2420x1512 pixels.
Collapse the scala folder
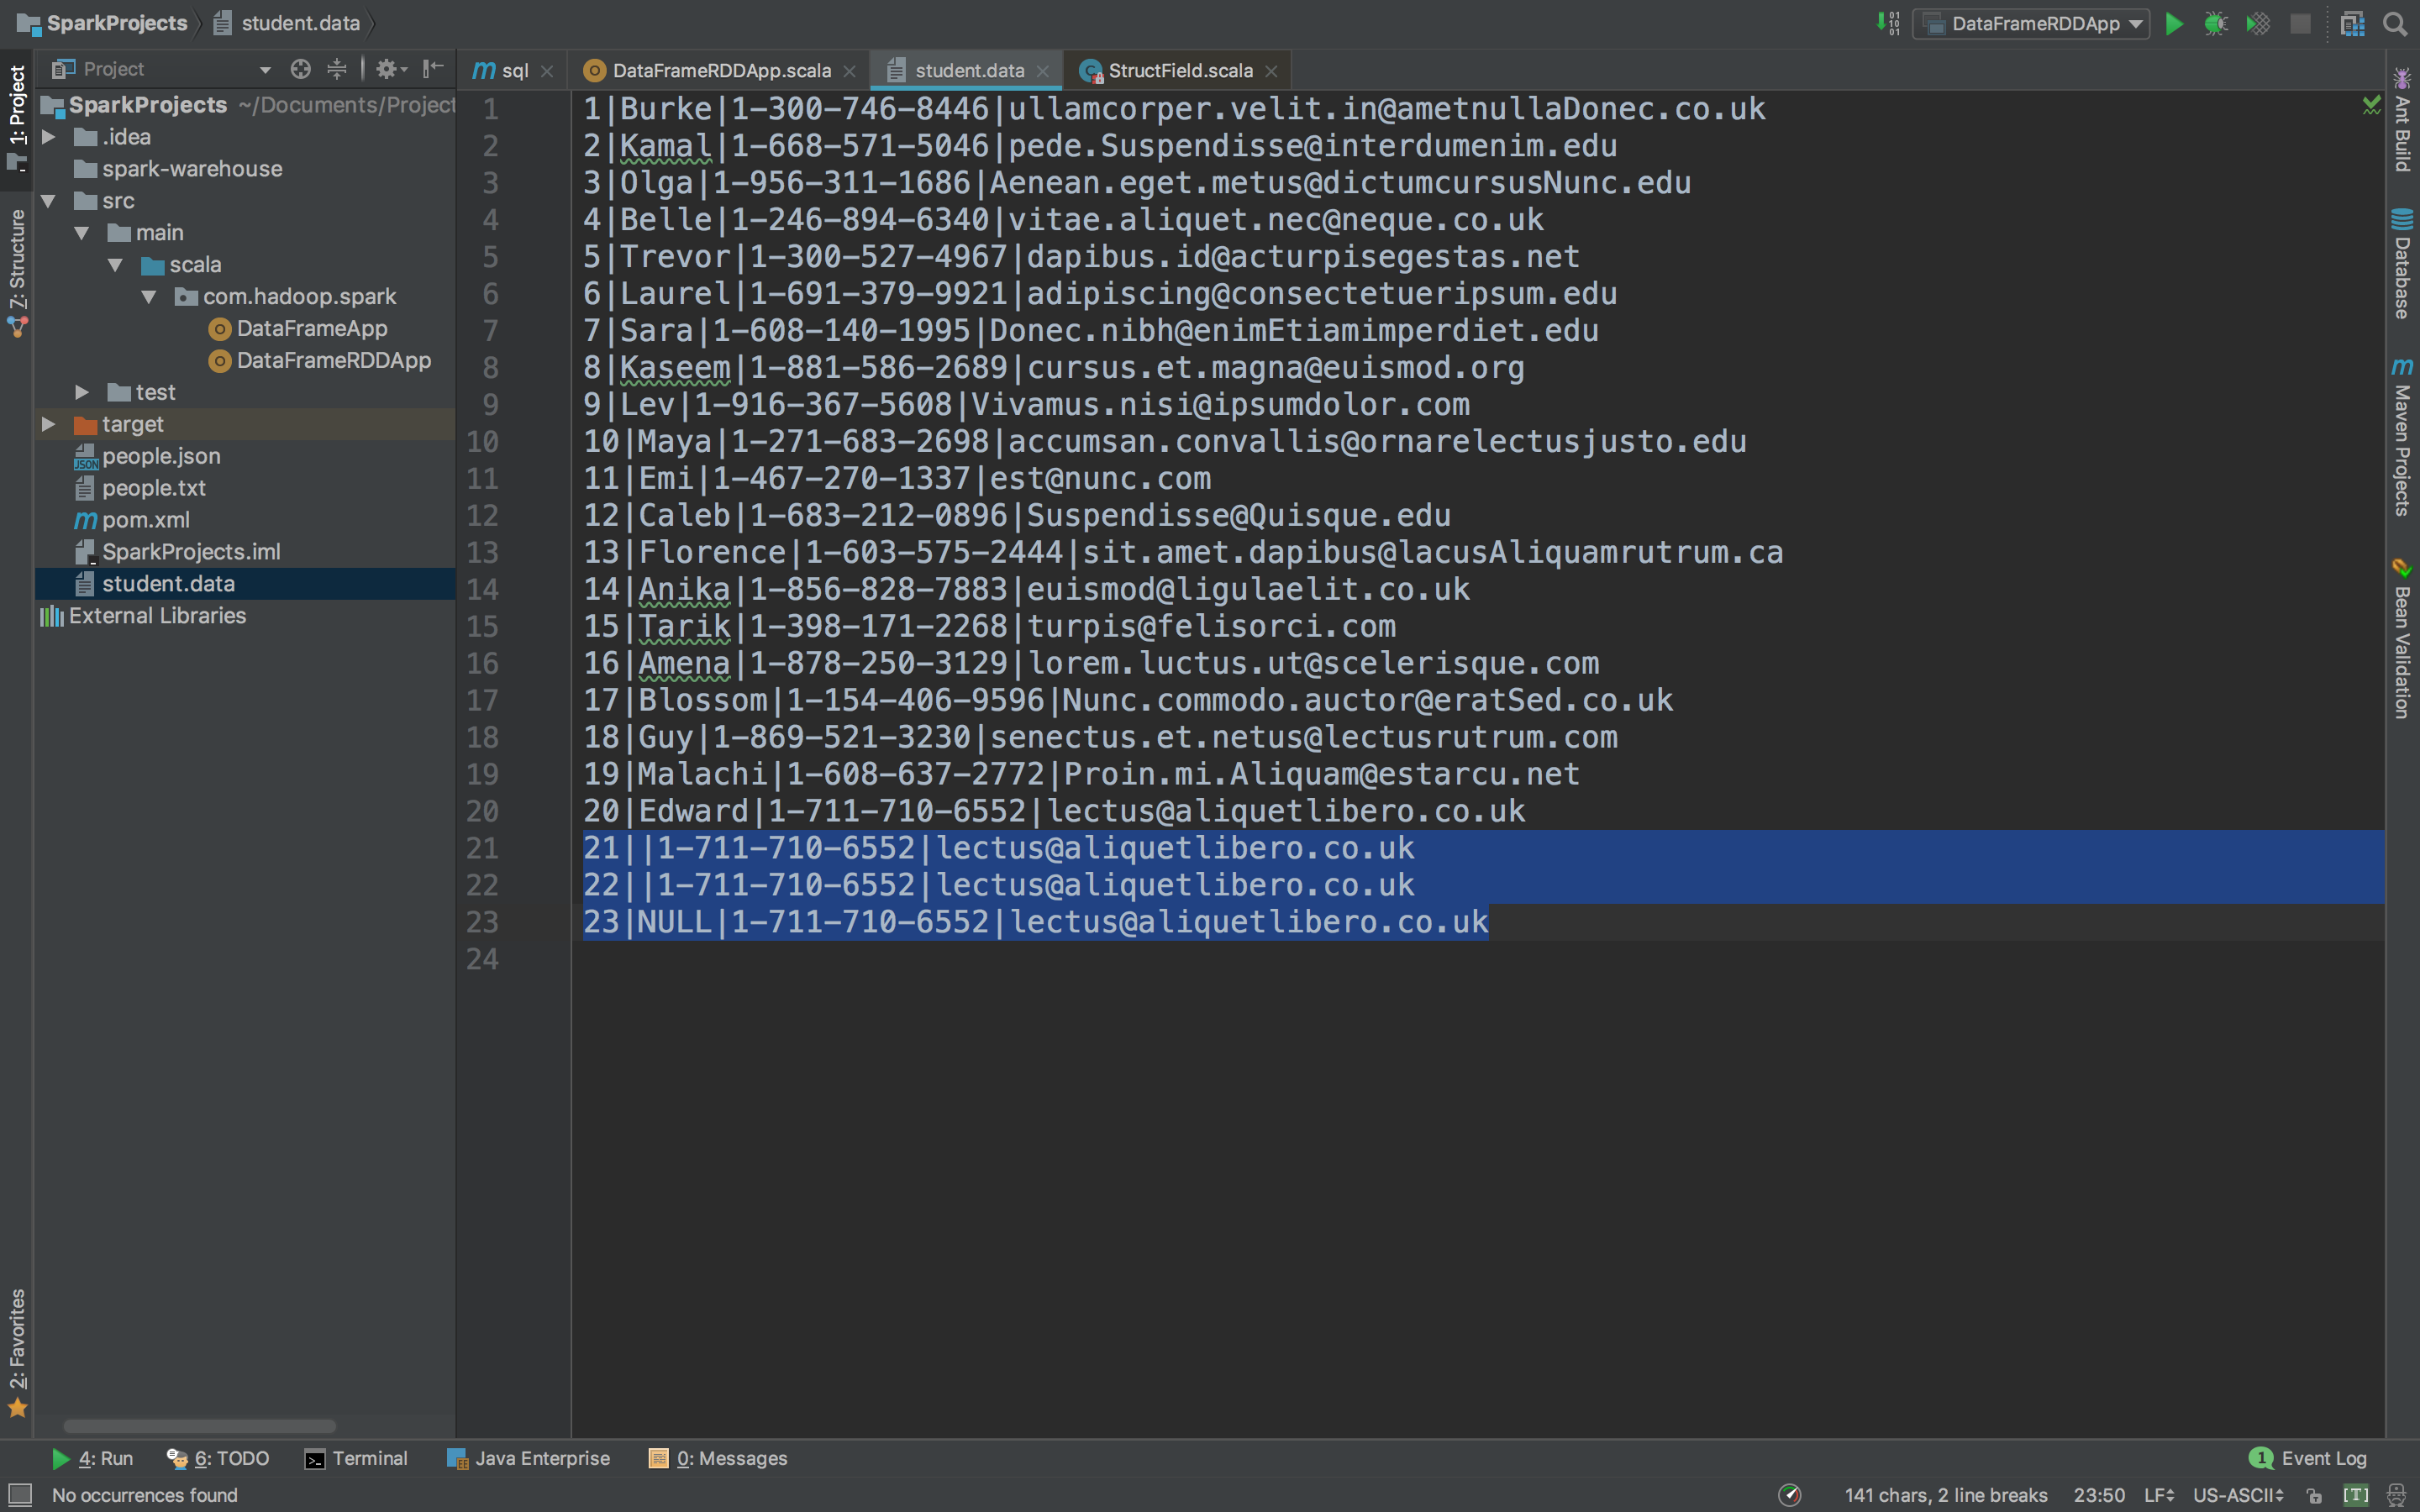115,265
